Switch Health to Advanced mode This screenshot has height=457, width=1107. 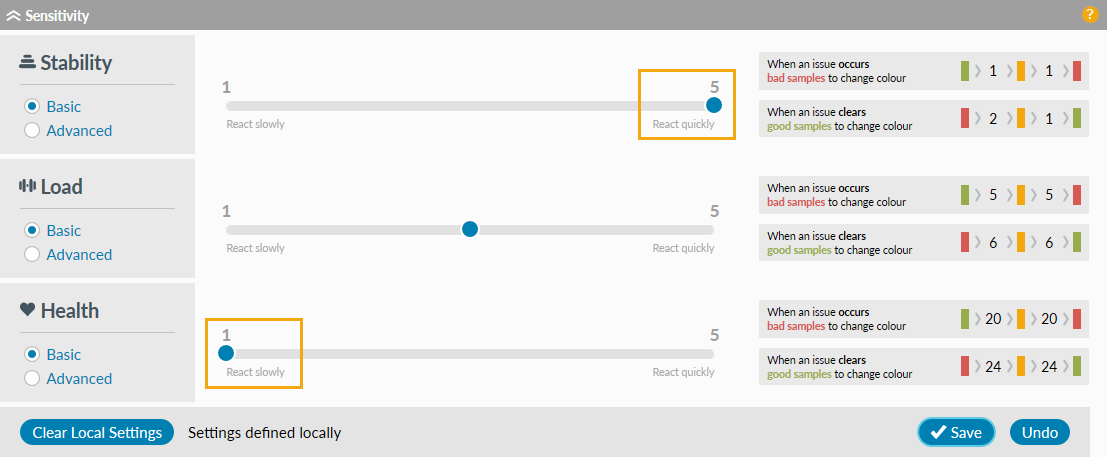32,378
